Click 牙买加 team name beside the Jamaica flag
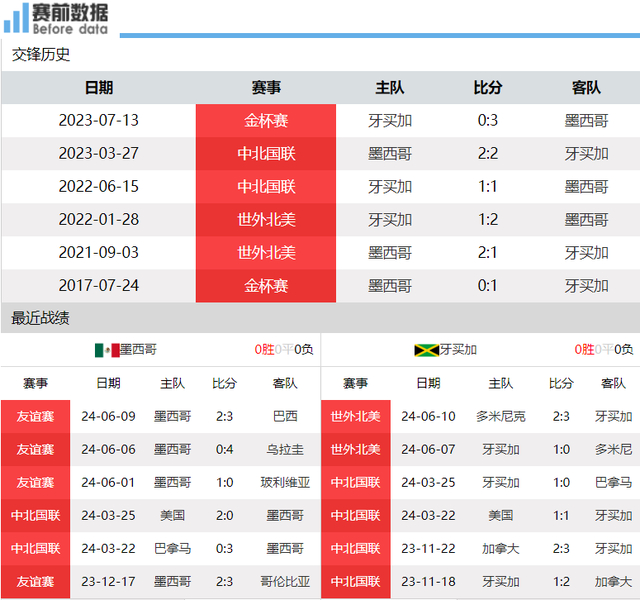Screen dimensions: 640x600 tap(458, 350)
